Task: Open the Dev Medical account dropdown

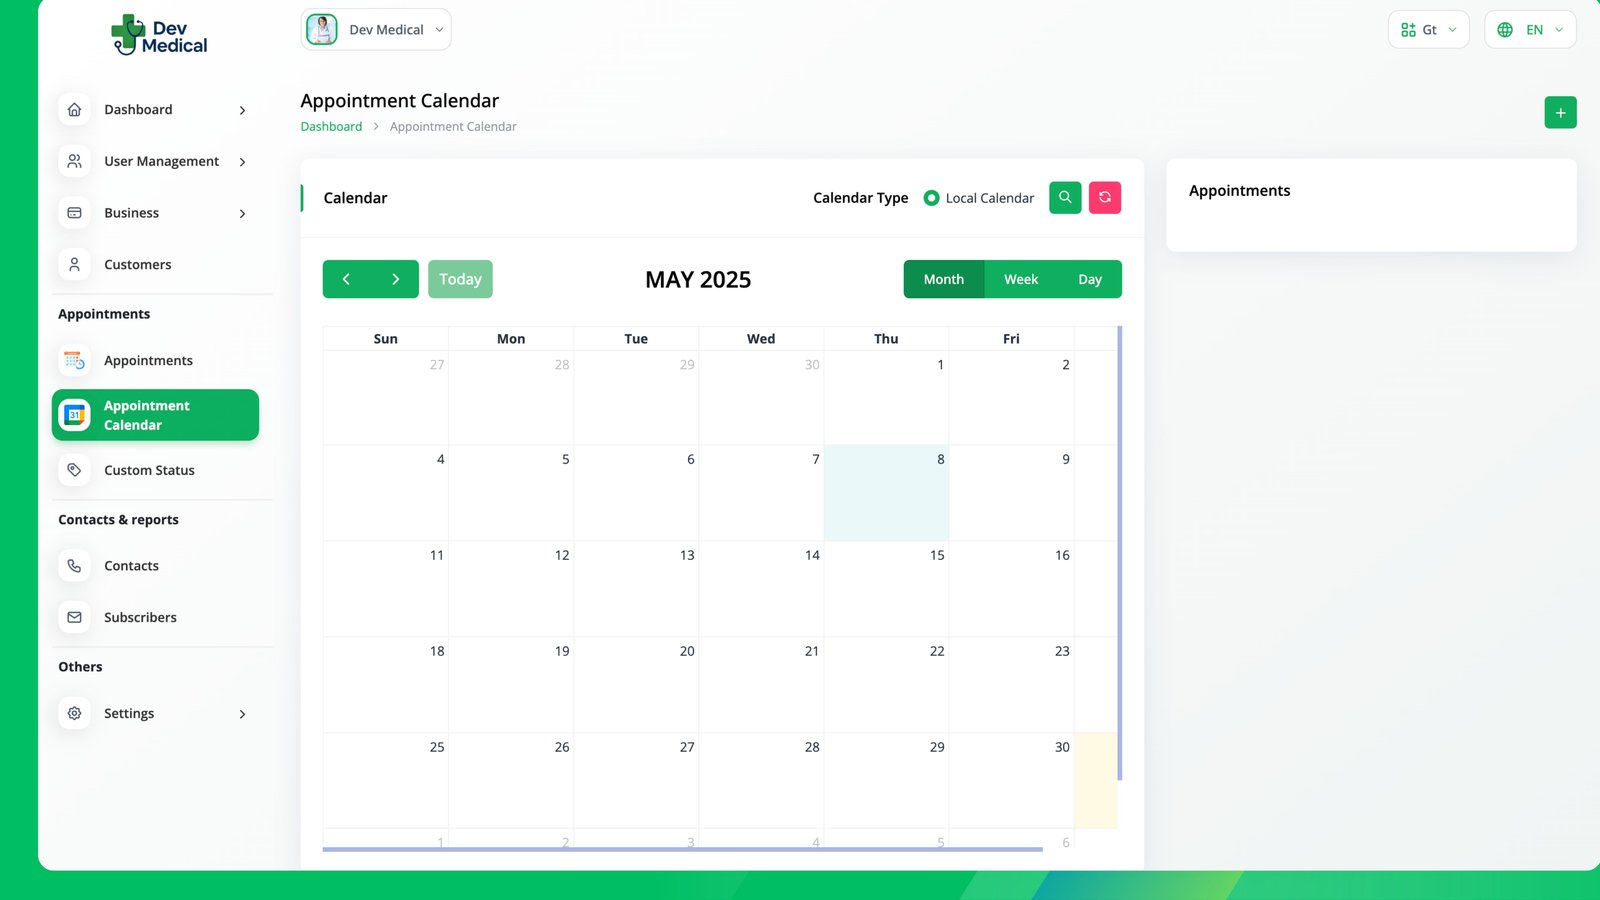Action: [376, 30]
